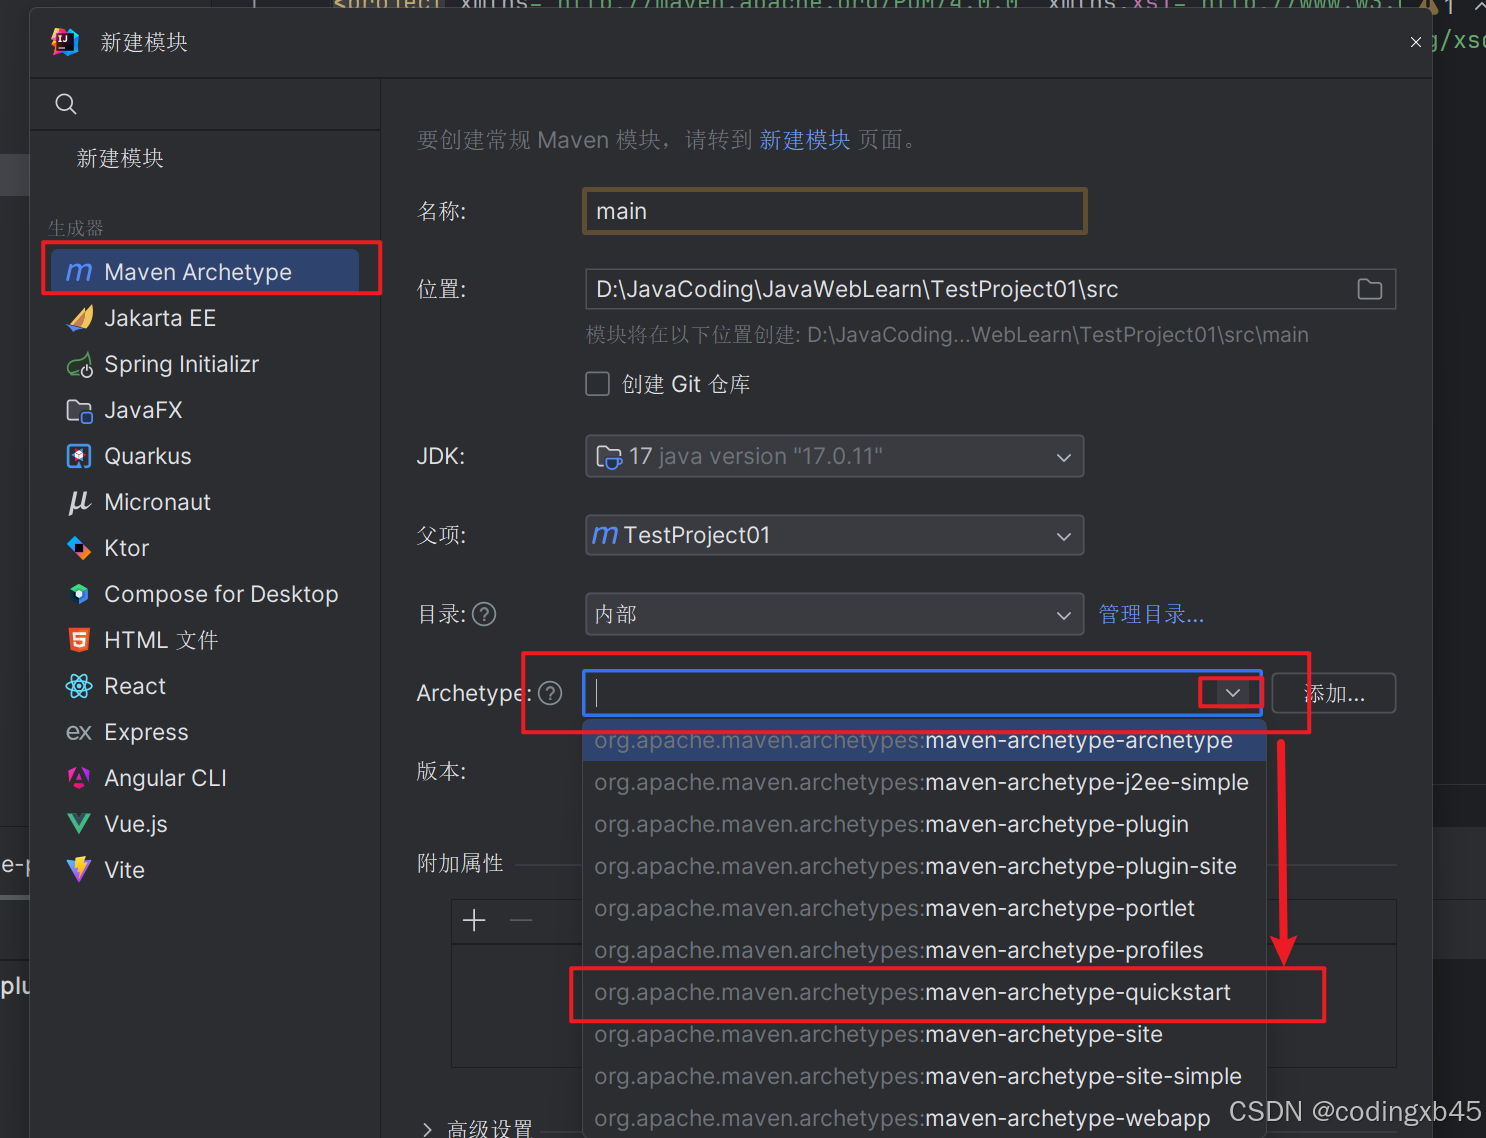Focus the 名称 field containing main
Screen dimensions: 1486x1138
coord(835,211)
